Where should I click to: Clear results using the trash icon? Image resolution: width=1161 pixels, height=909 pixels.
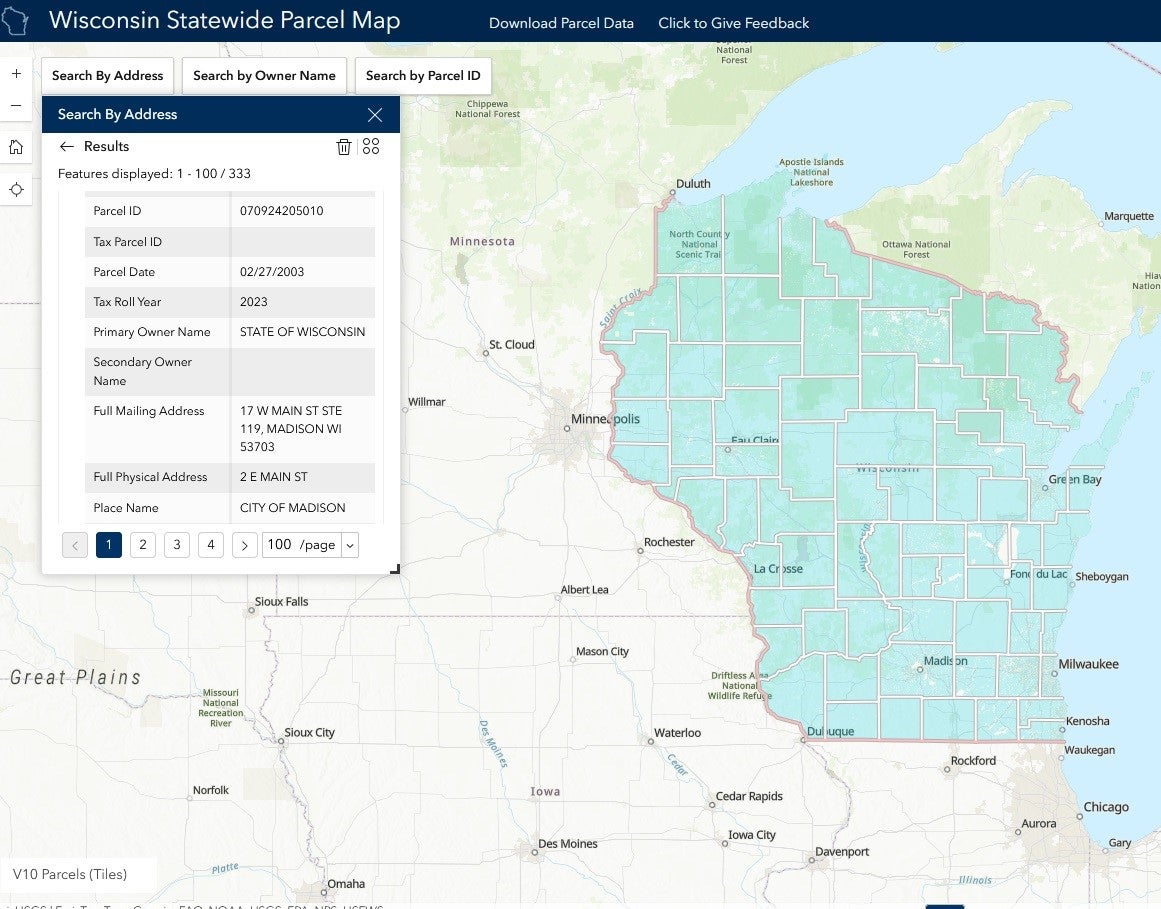[344, 147]
